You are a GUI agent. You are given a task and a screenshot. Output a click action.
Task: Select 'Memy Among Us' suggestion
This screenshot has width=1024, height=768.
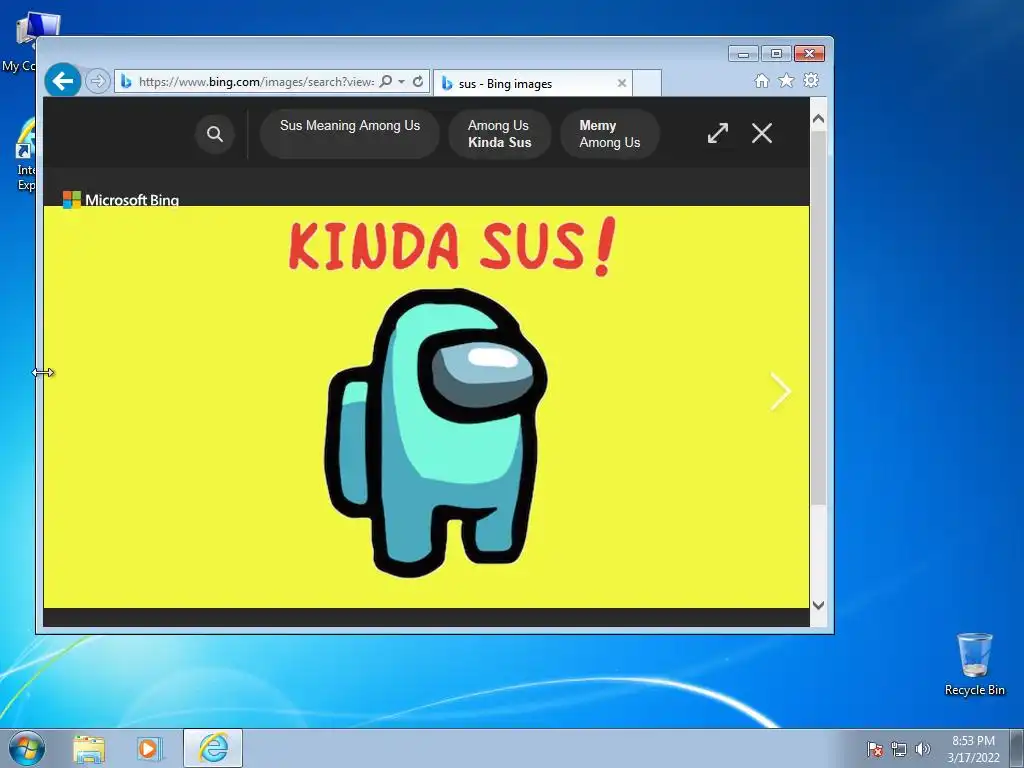(610, 134)
